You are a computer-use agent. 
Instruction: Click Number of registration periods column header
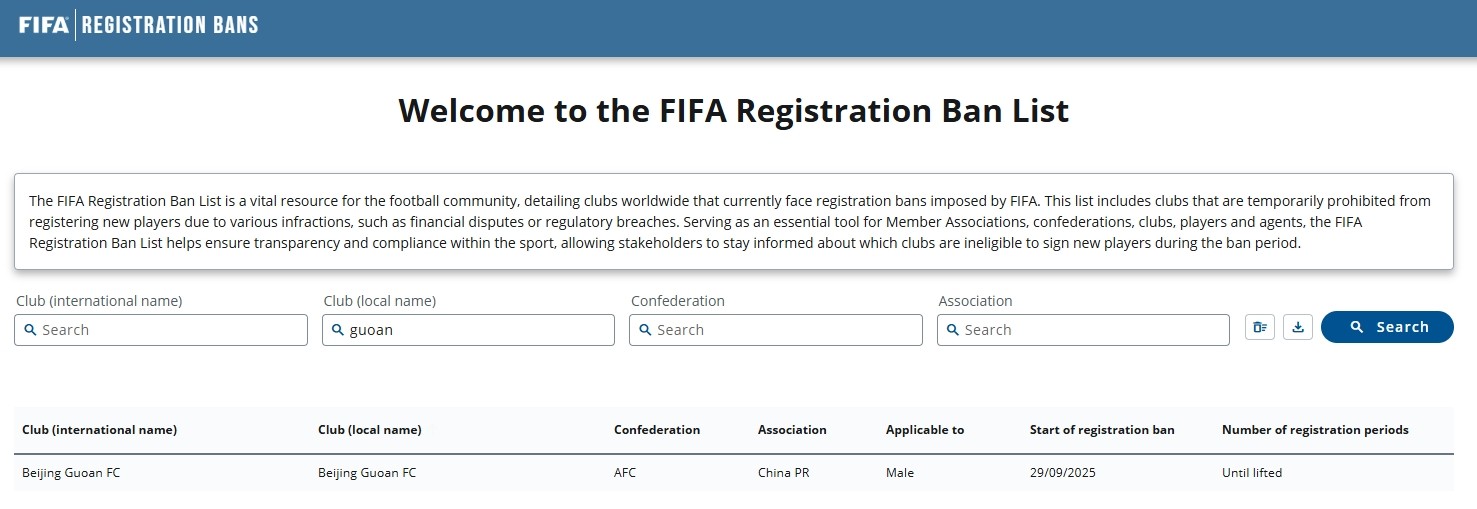1315,430
